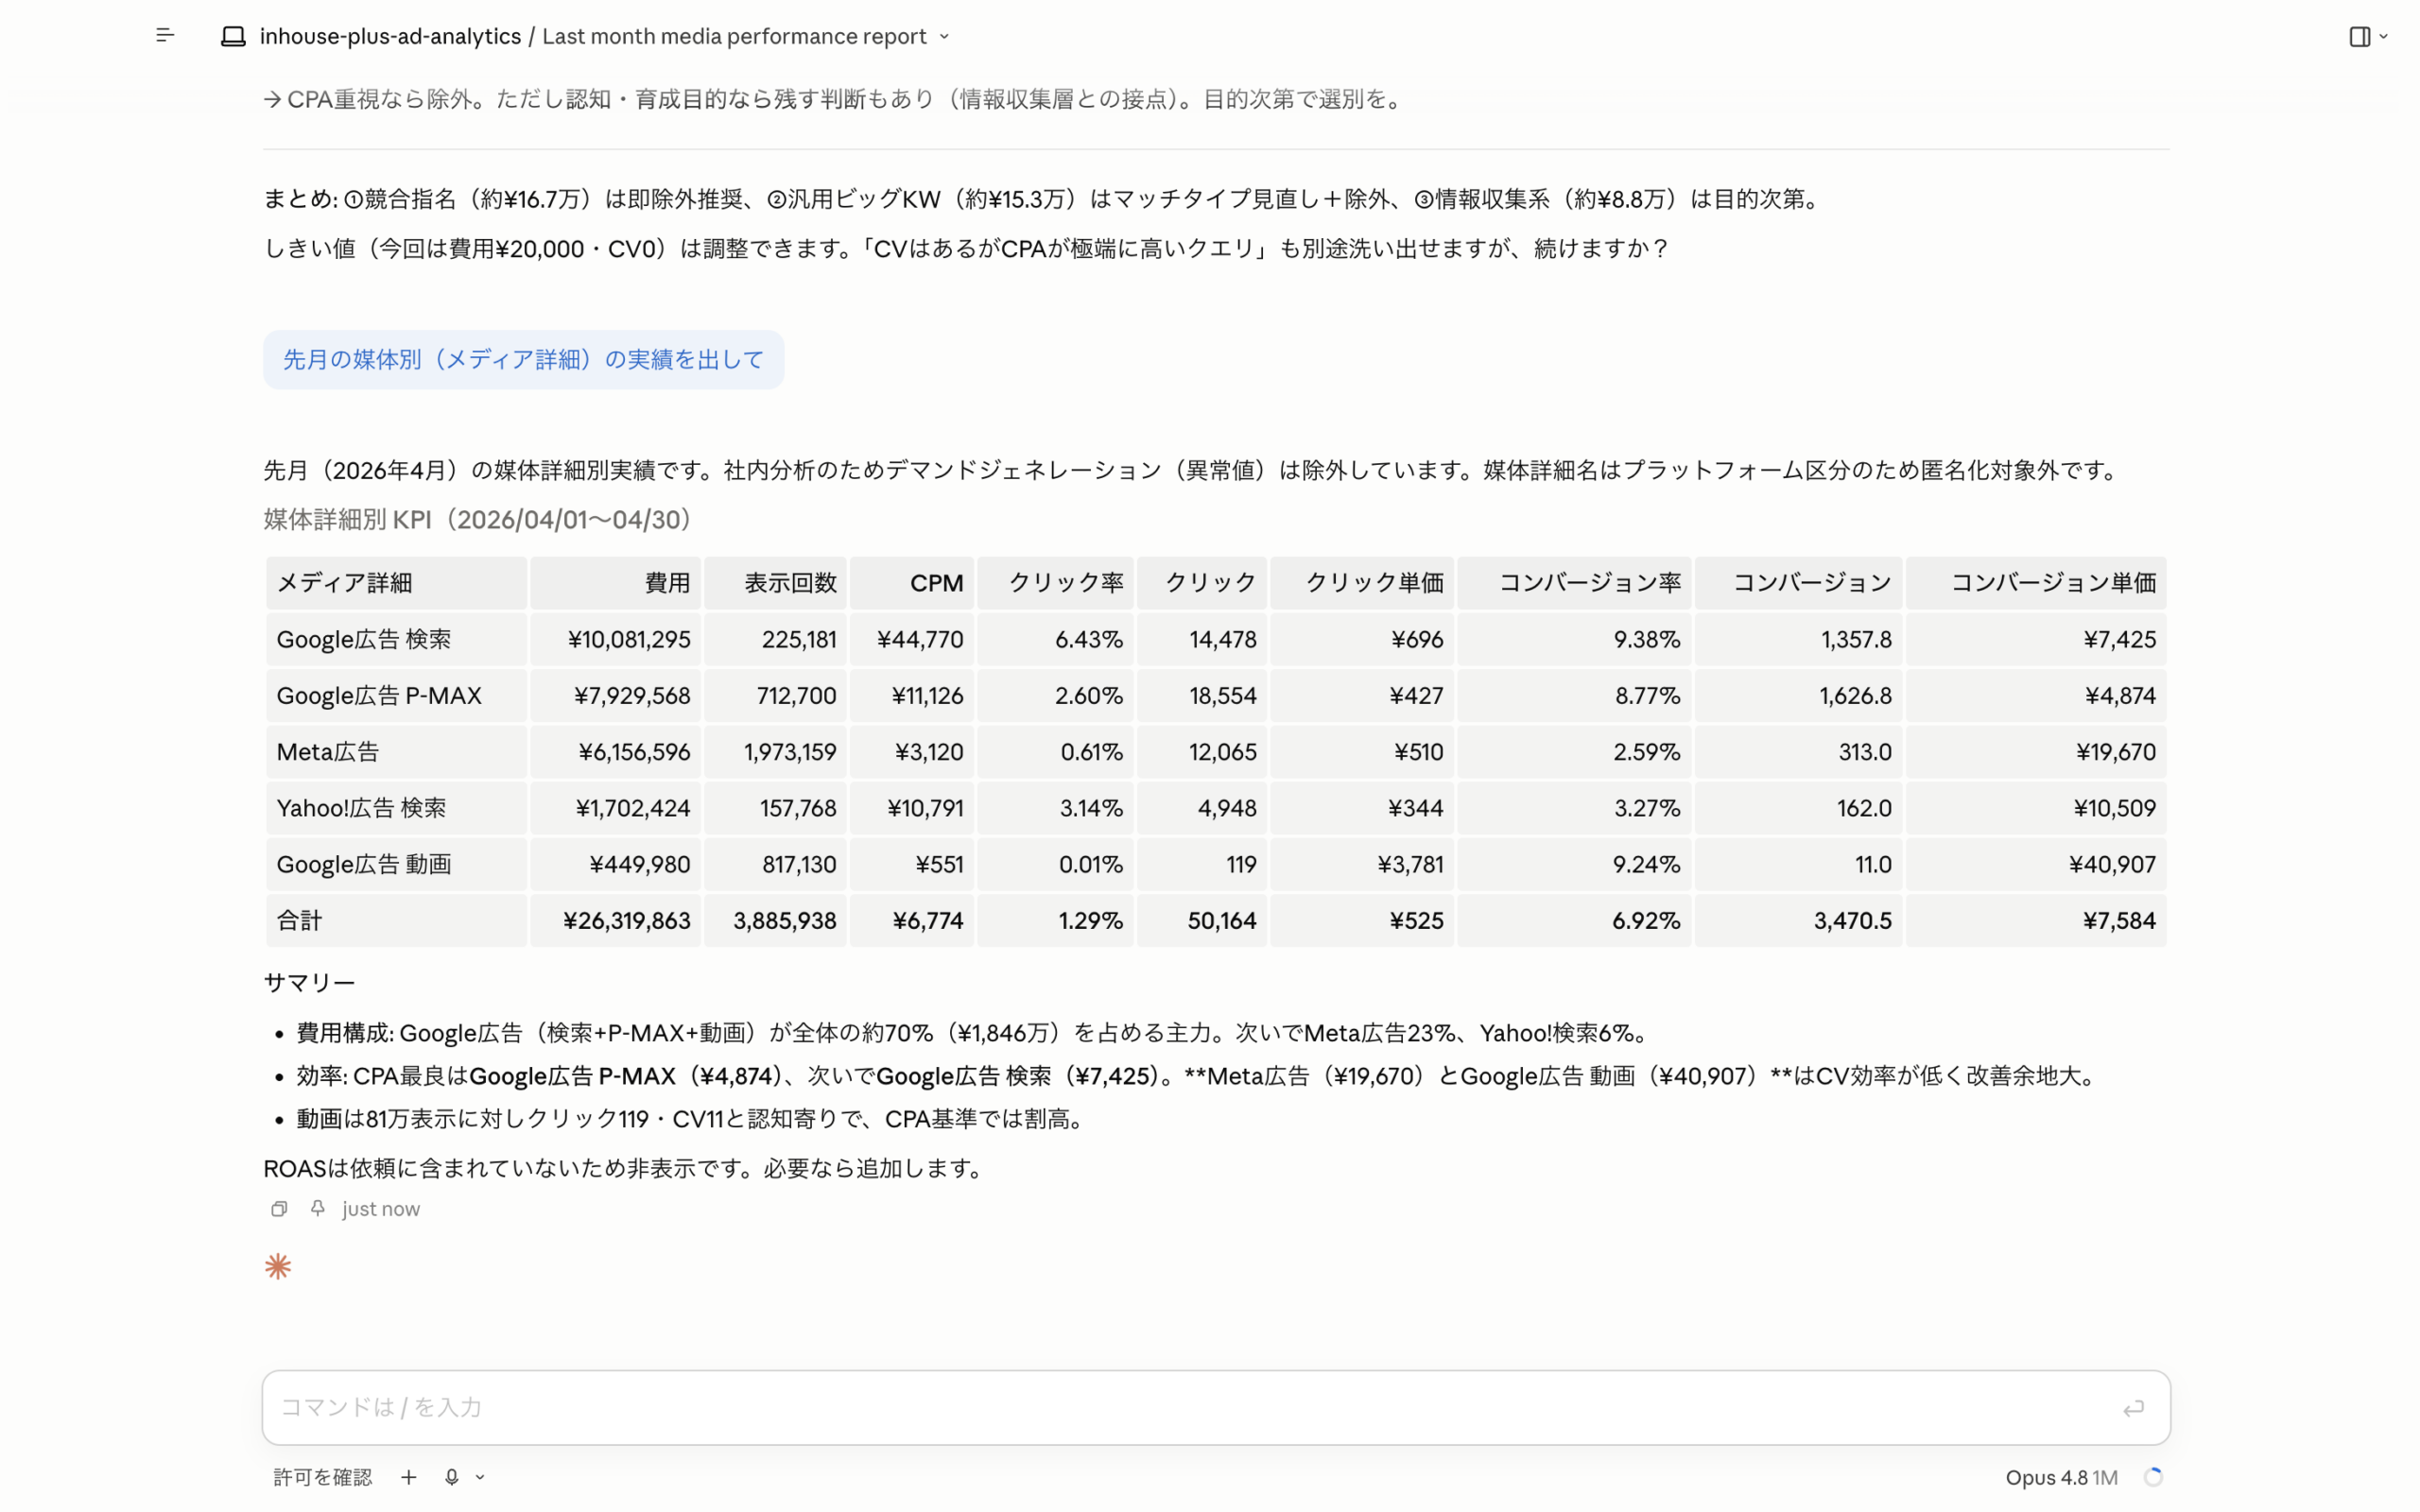The height and width of the screenshot is (1512, 2420).
Task: Click the 表示回数 column header
Action: coord(775,583)
